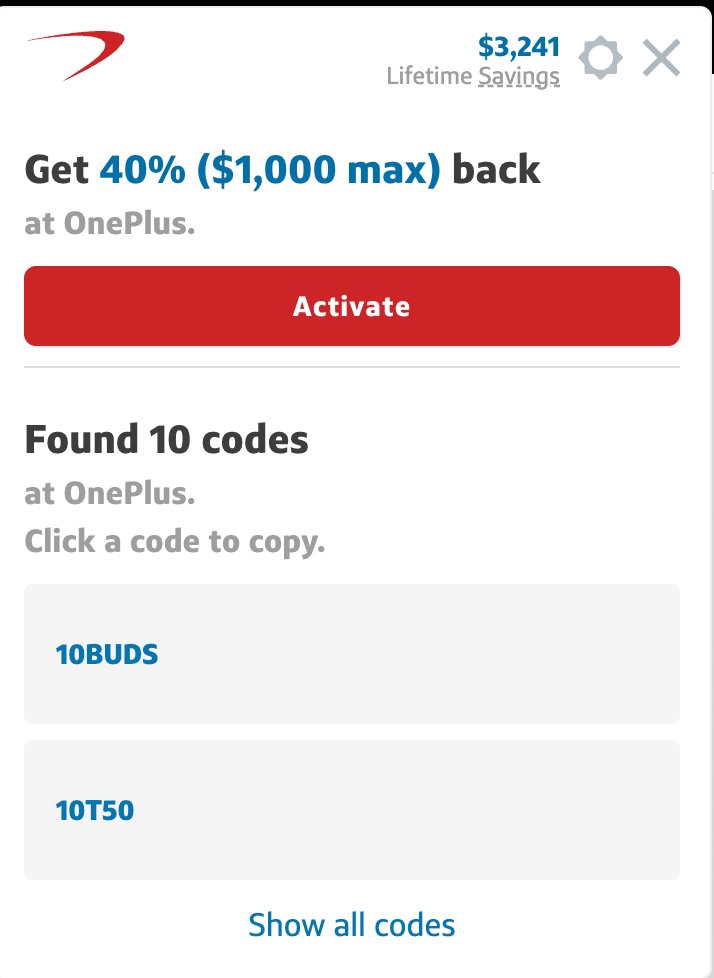Open settings with the gear icon
714x978 pixels.
tap(600, 58)
